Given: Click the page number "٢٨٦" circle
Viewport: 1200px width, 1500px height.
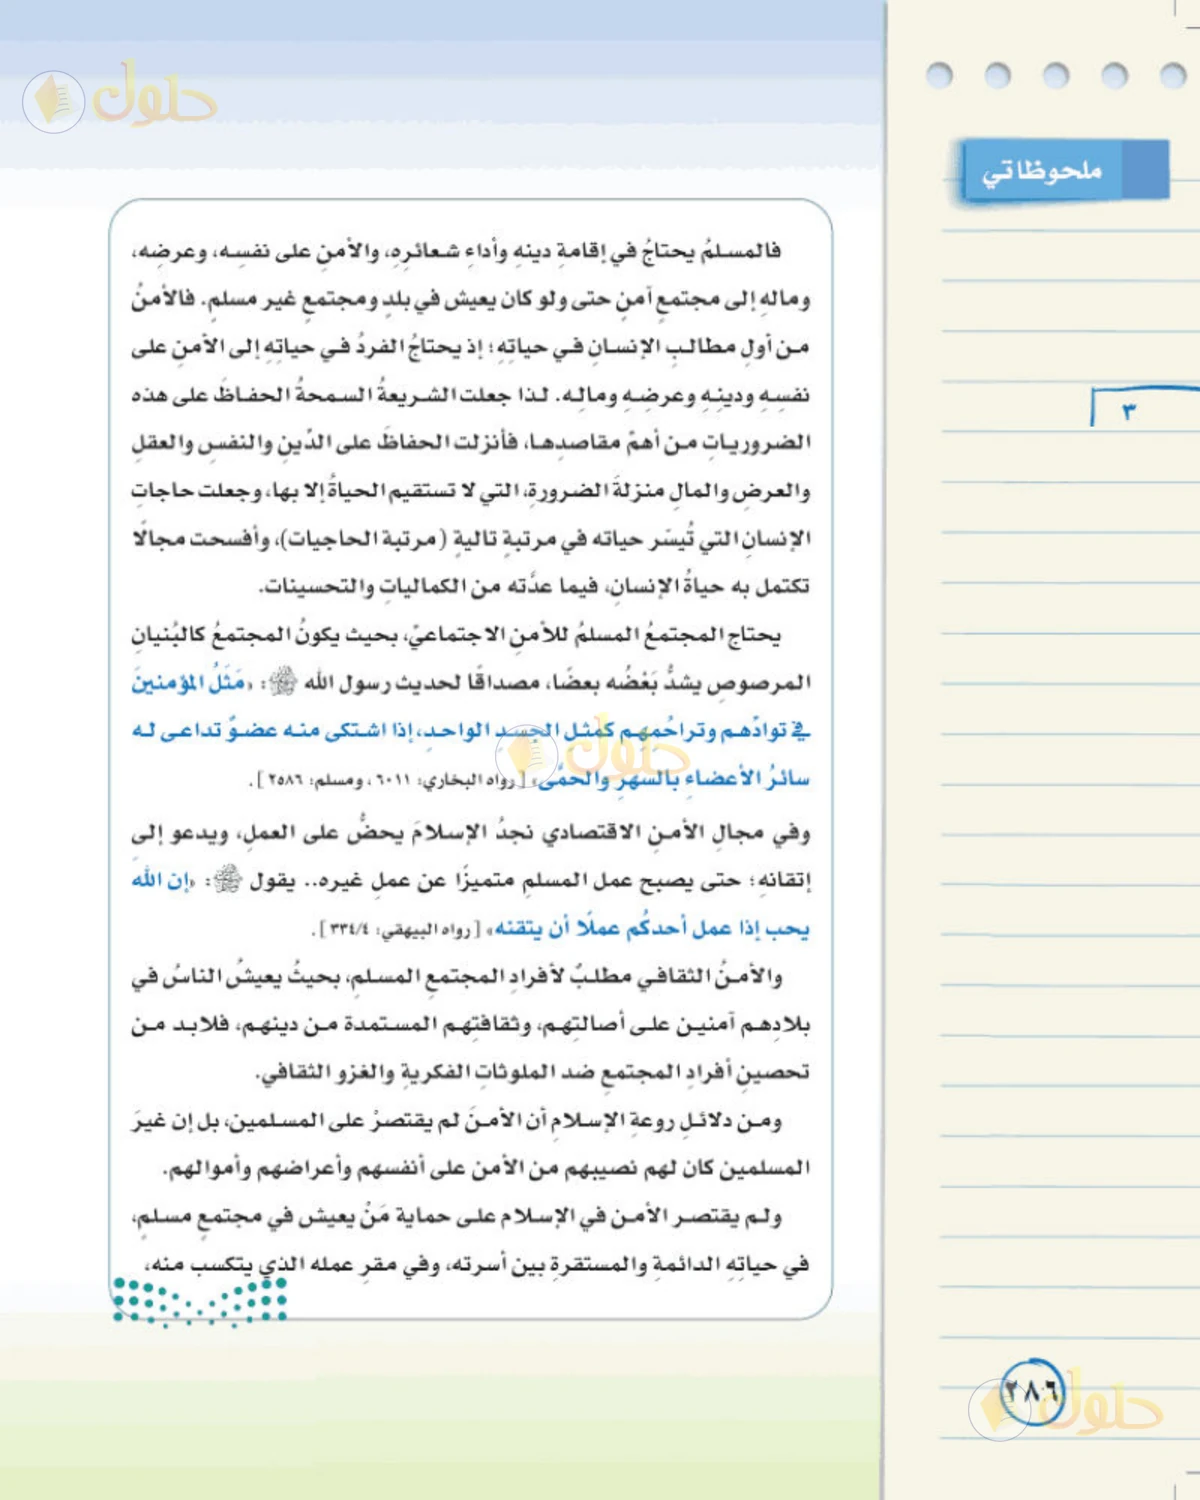Looking at the screenshot, I should point(1031,1392).
